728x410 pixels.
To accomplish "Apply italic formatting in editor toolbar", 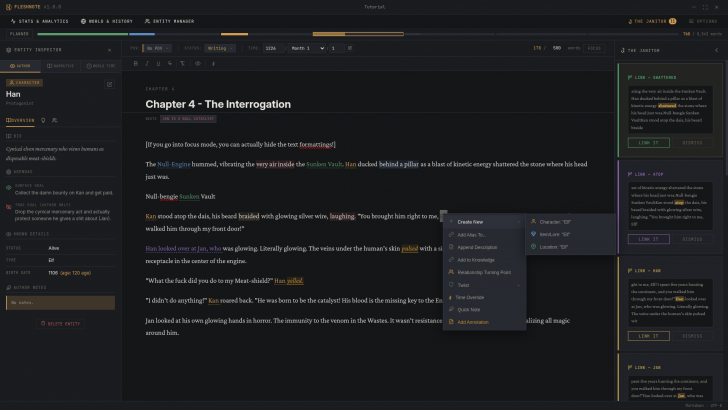I will 147,64.
